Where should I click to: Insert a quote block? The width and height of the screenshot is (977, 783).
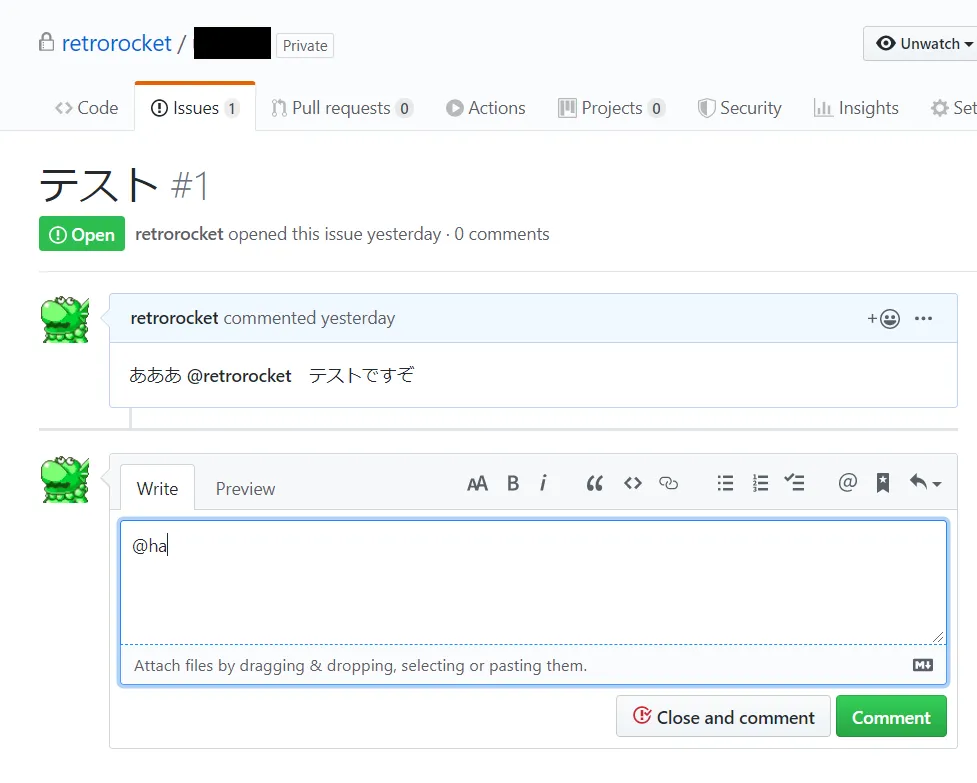pos(594,483)
